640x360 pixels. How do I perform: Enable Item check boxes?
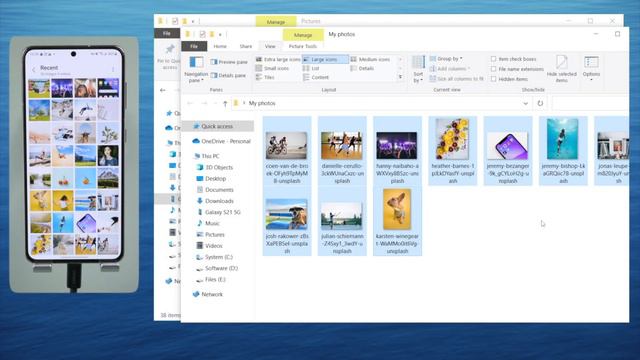(493, 59)
